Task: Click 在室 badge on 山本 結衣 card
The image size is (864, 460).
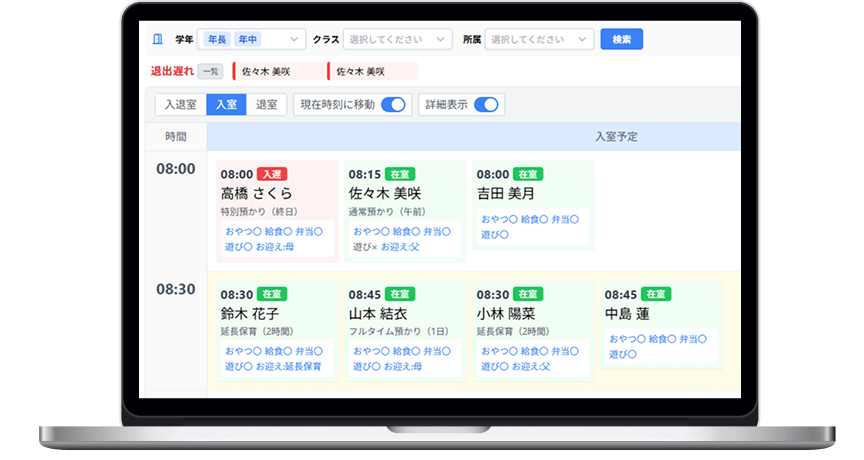Action: [399, 294]
